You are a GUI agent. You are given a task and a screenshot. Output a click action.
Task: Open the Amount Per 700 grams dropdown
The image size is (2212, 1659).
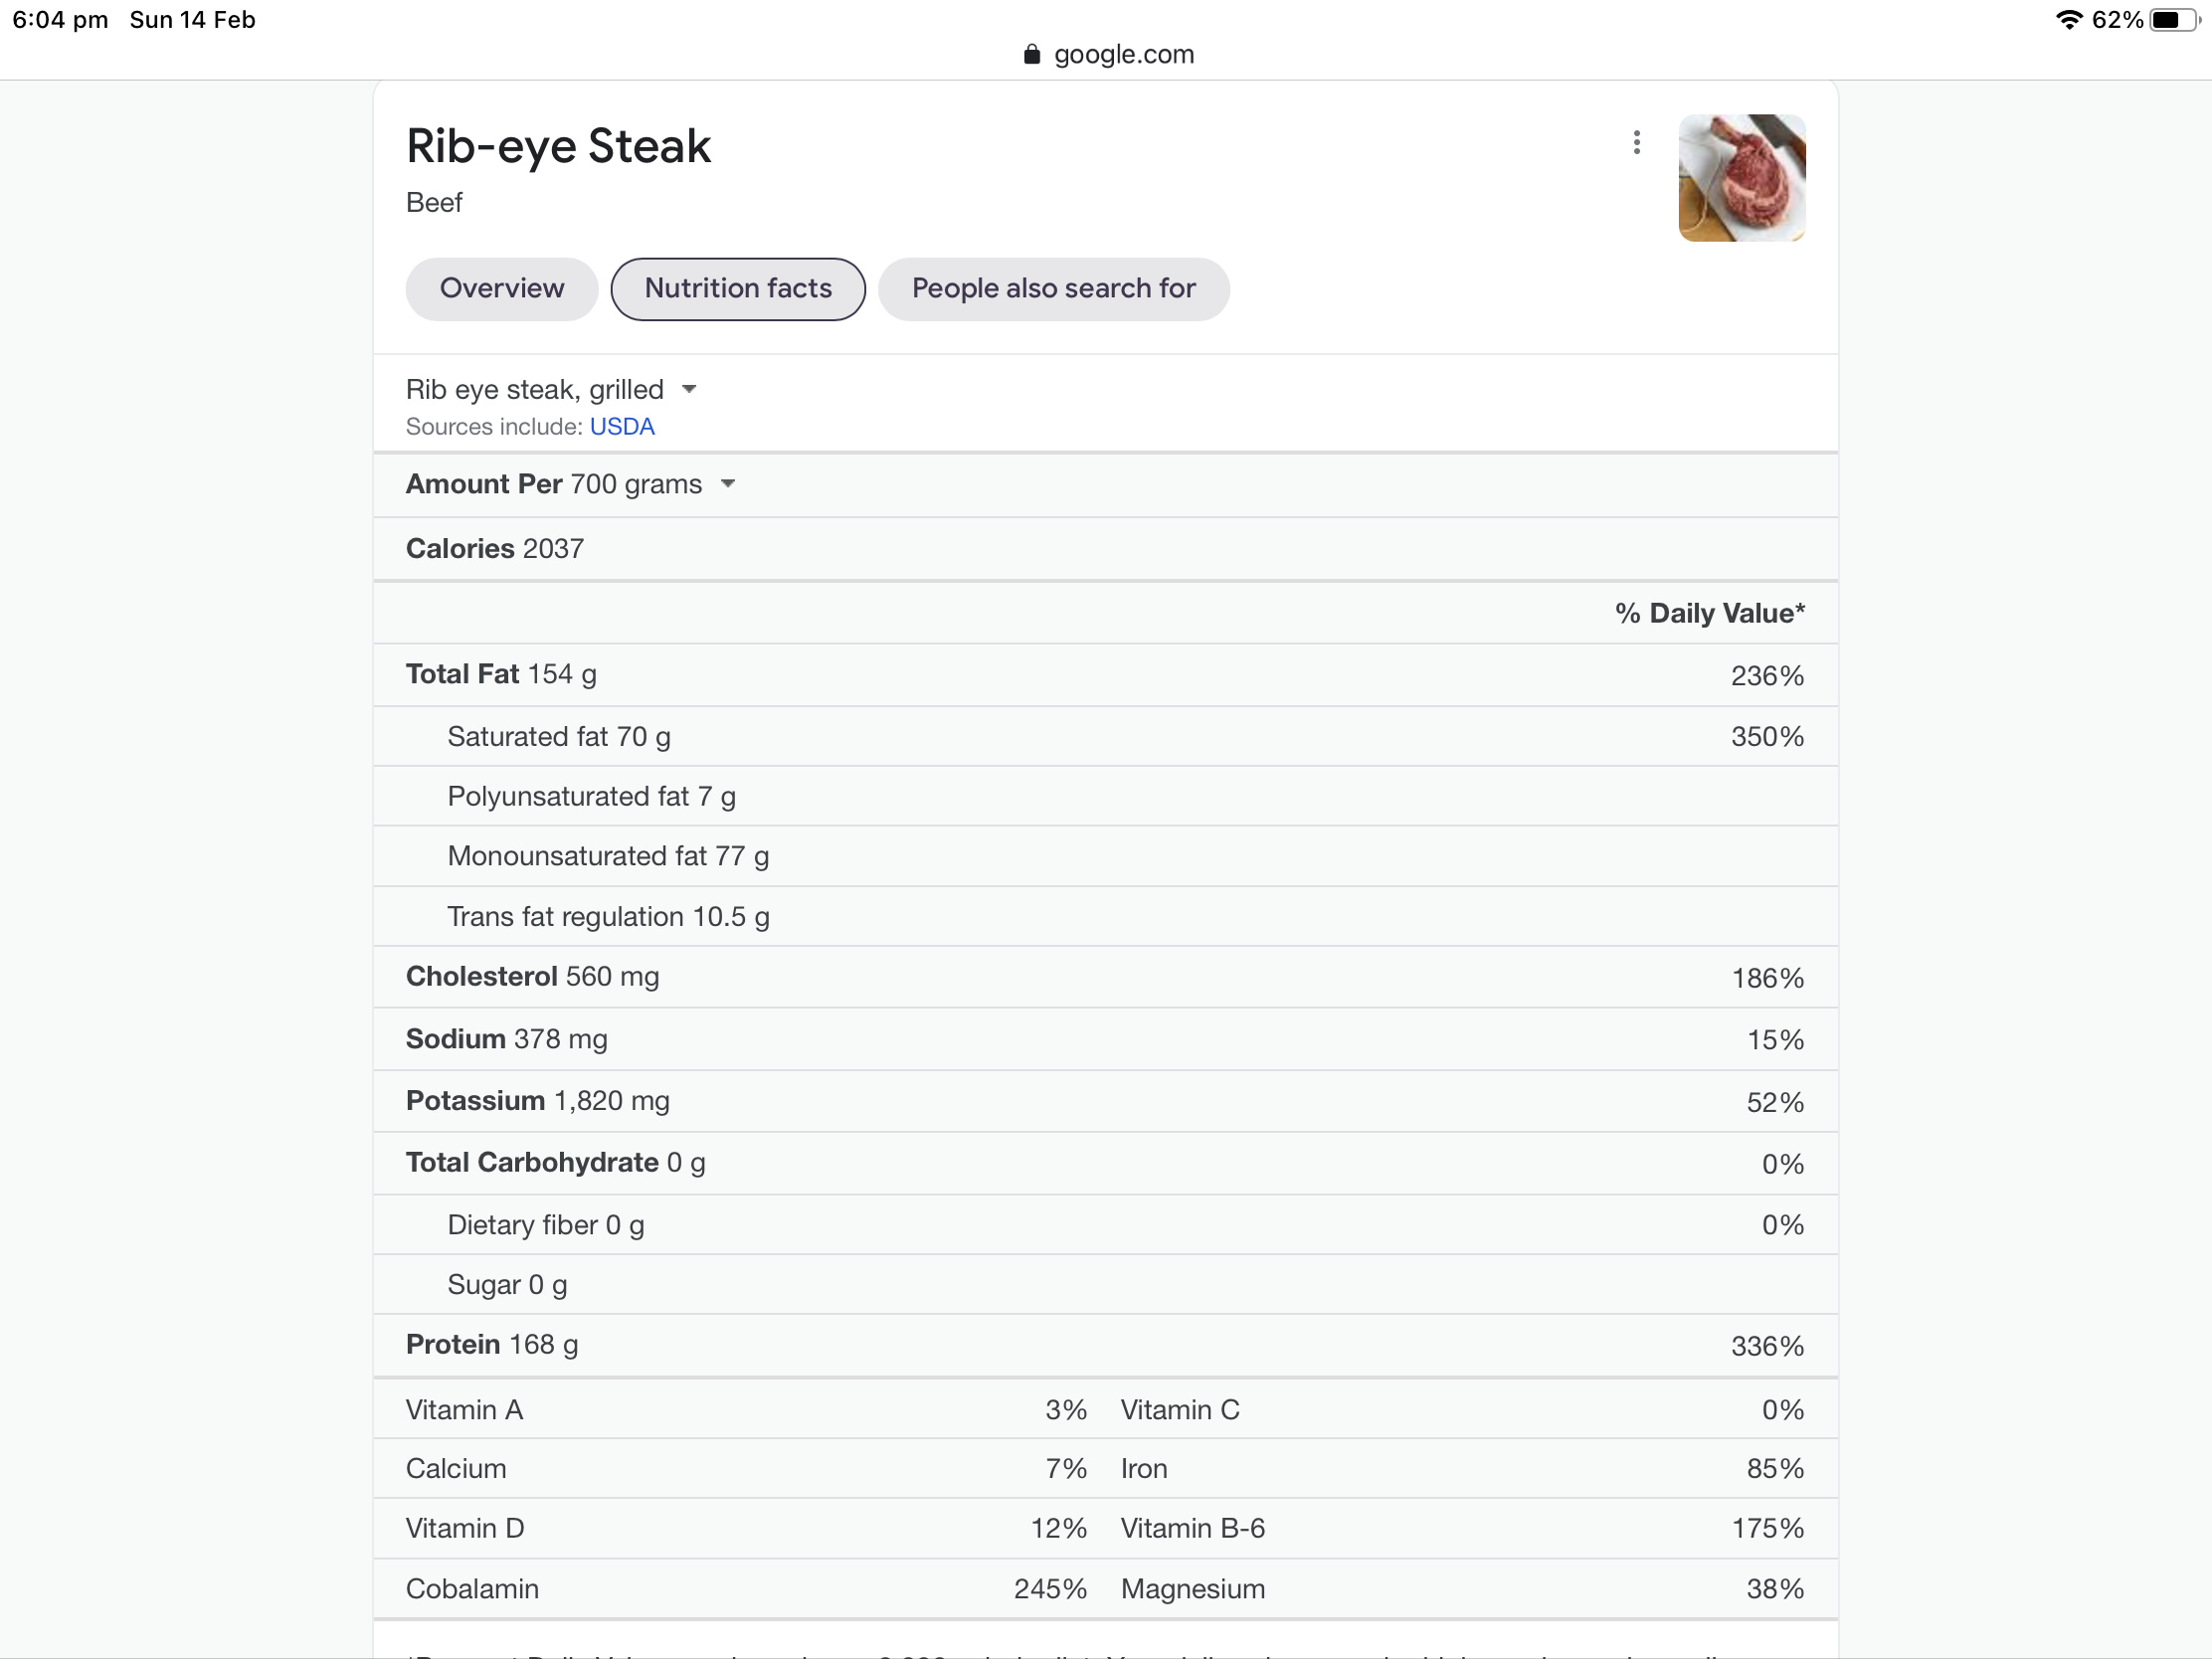click(571, 484)
